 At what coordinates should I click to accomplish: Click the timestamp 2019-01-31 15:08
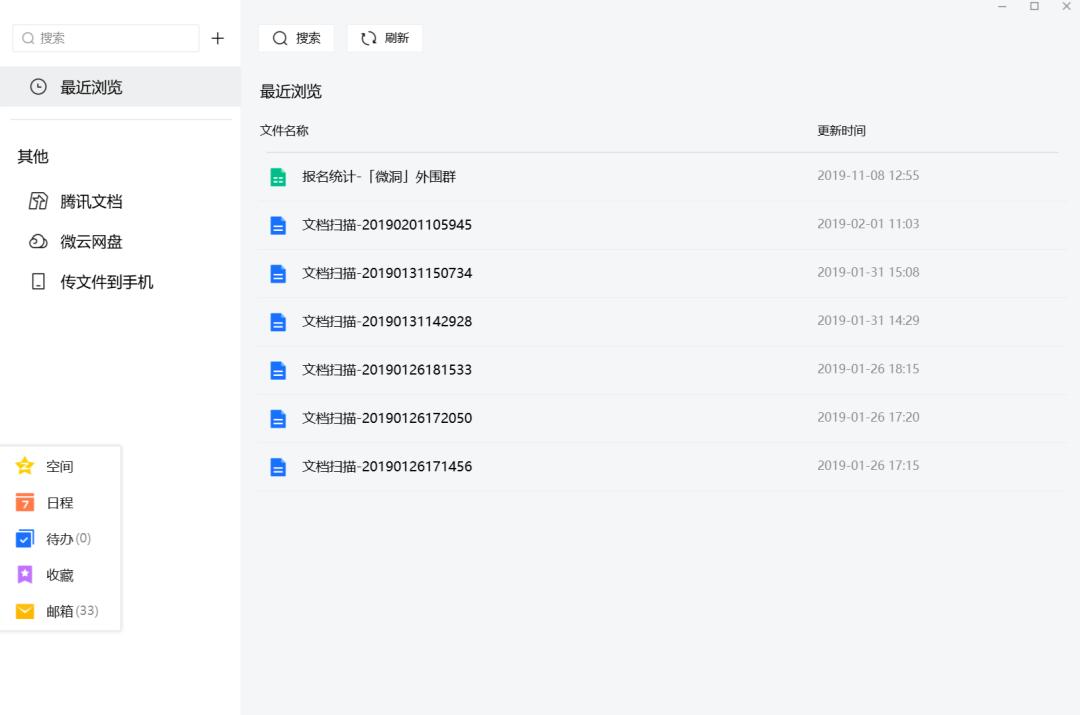(868, 272)
